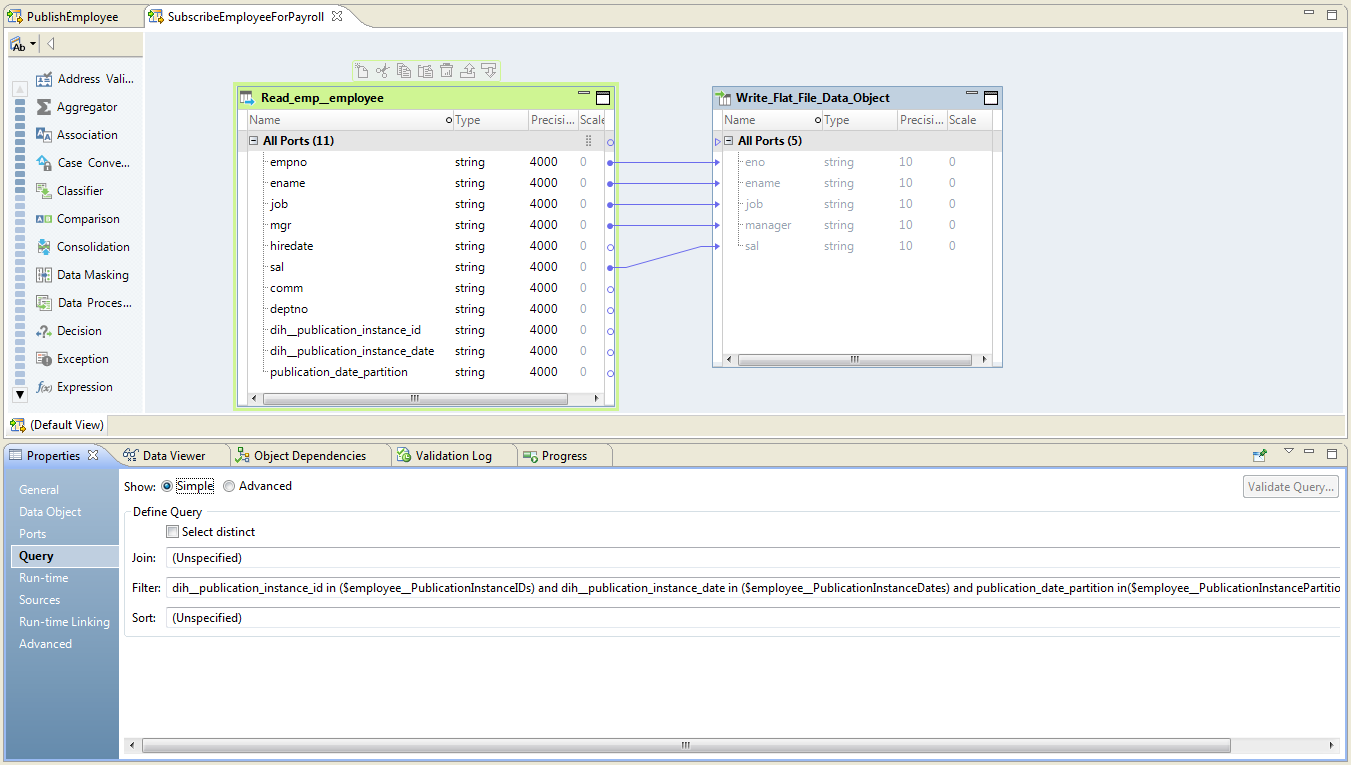Switch to the PublishEmployee editor tab
This screenshot has width=1351, height=765.
click(x=70, y=17)
